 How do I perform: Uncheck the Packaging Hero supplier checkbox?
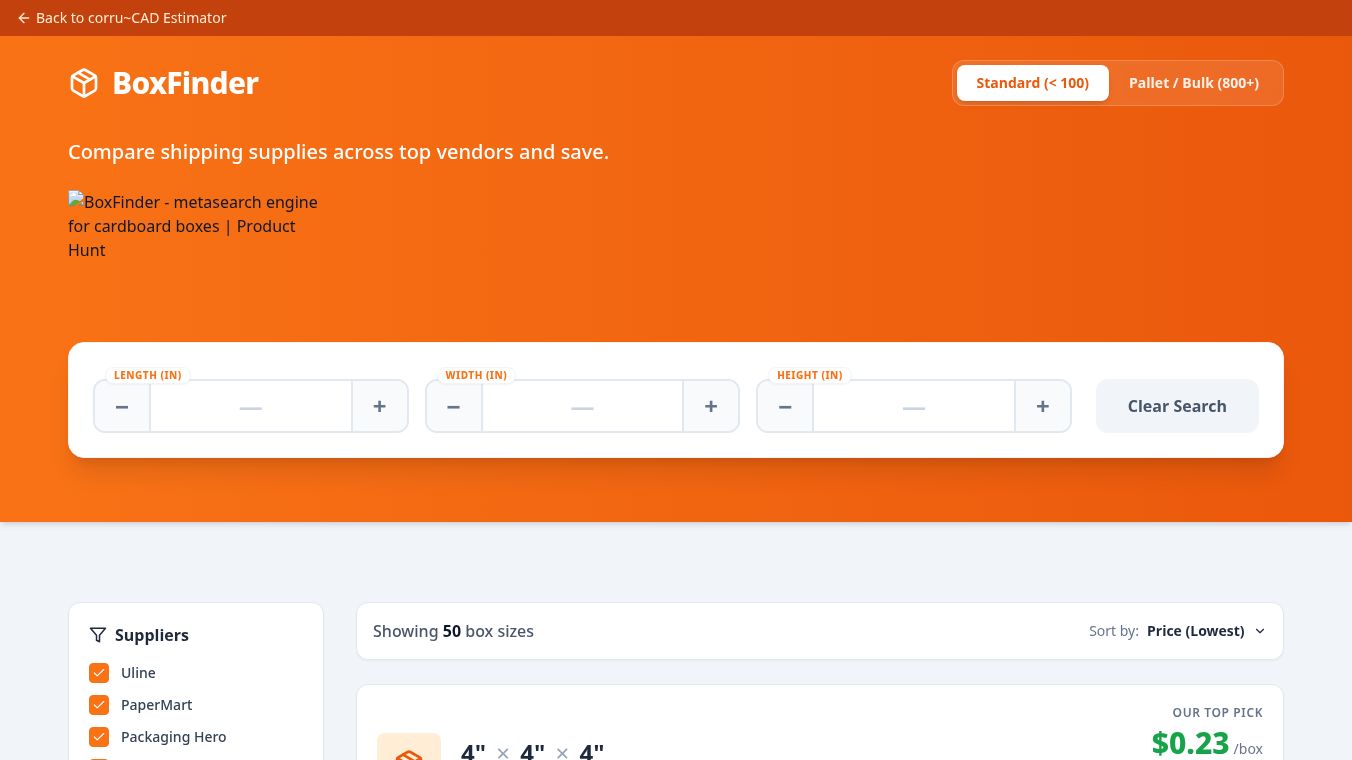[x=99, y=737]
